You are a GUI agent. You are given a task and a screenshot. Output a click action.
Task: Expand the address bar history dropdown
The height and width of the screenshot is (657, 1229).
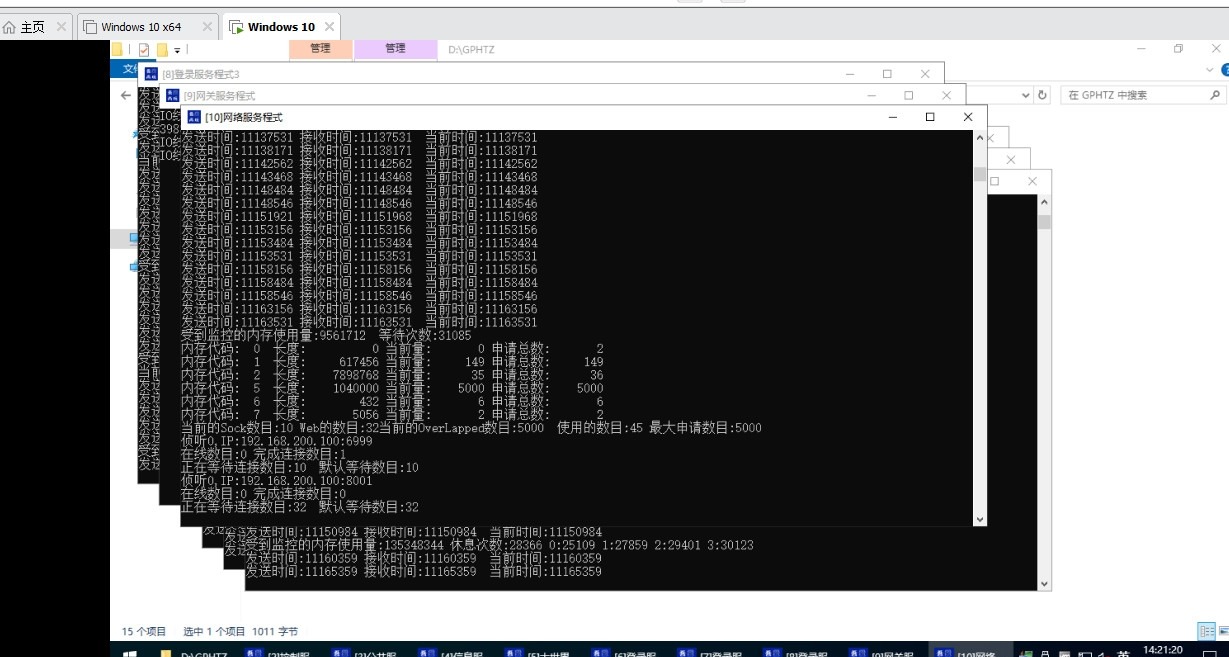point(1025,95)
